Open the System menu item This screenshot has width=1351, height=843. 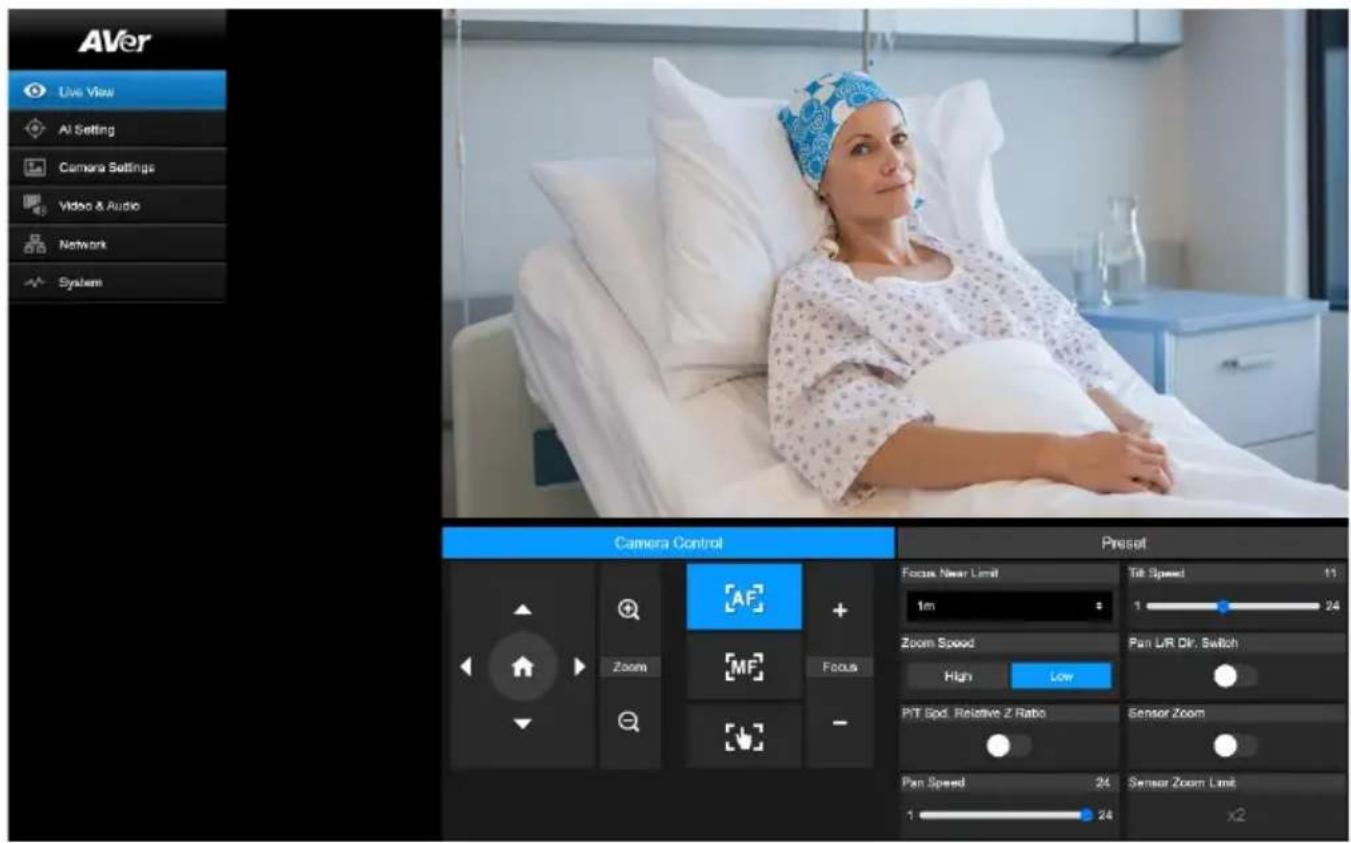[x=118, y=282]
